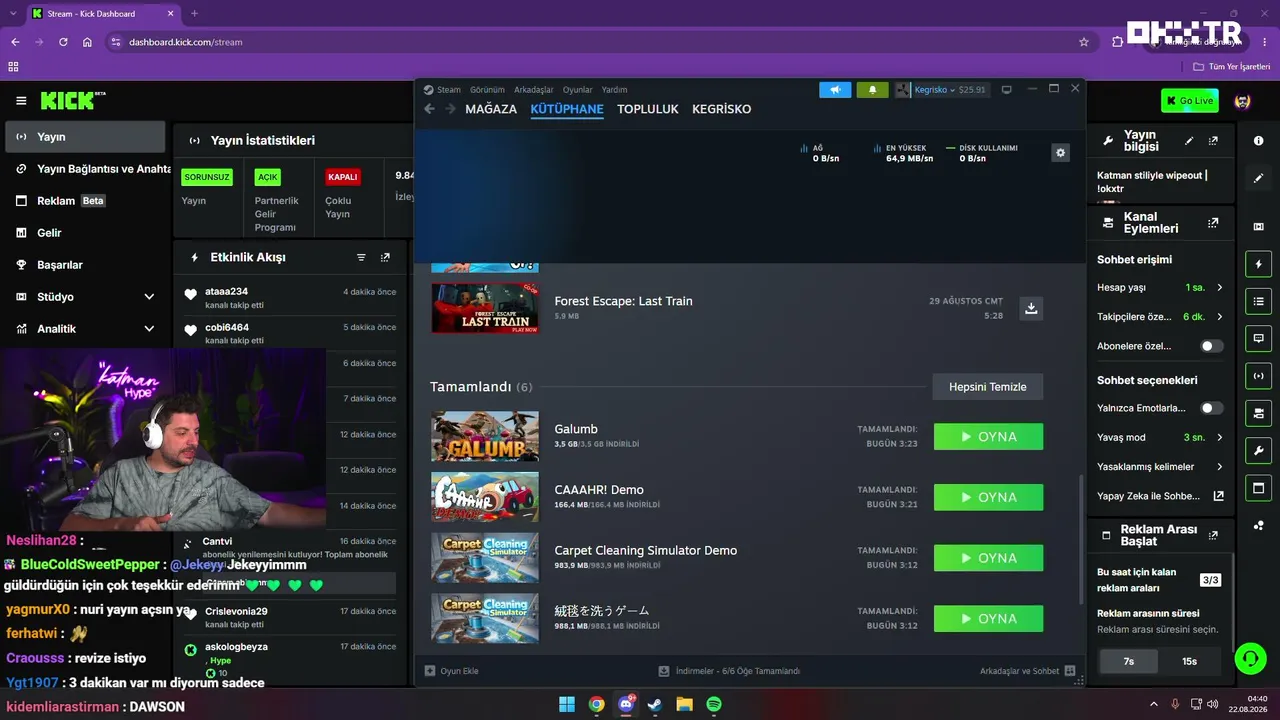This screenshot has height=720, width=1280.
Task: Open Yapay Zeka ile Sohbet external link
Action: pos(1219,496)
